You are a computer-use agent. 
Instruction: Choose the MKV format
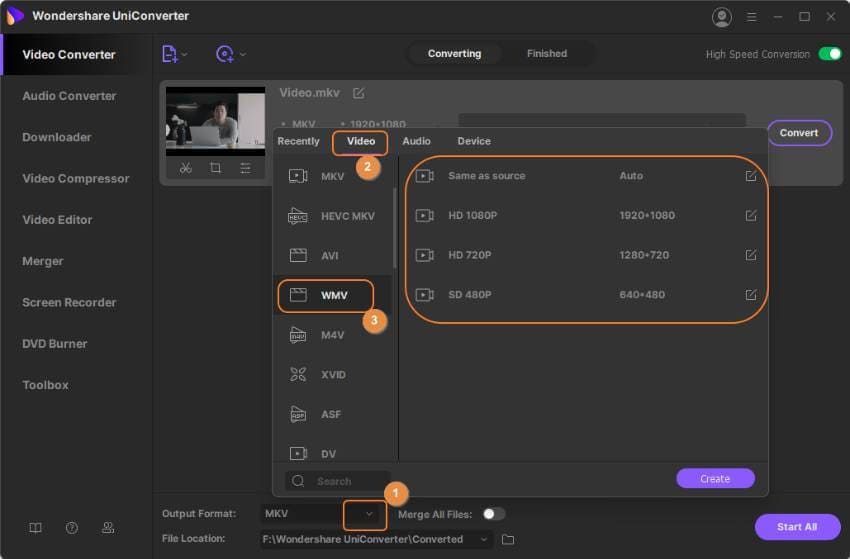coord(332,176)
